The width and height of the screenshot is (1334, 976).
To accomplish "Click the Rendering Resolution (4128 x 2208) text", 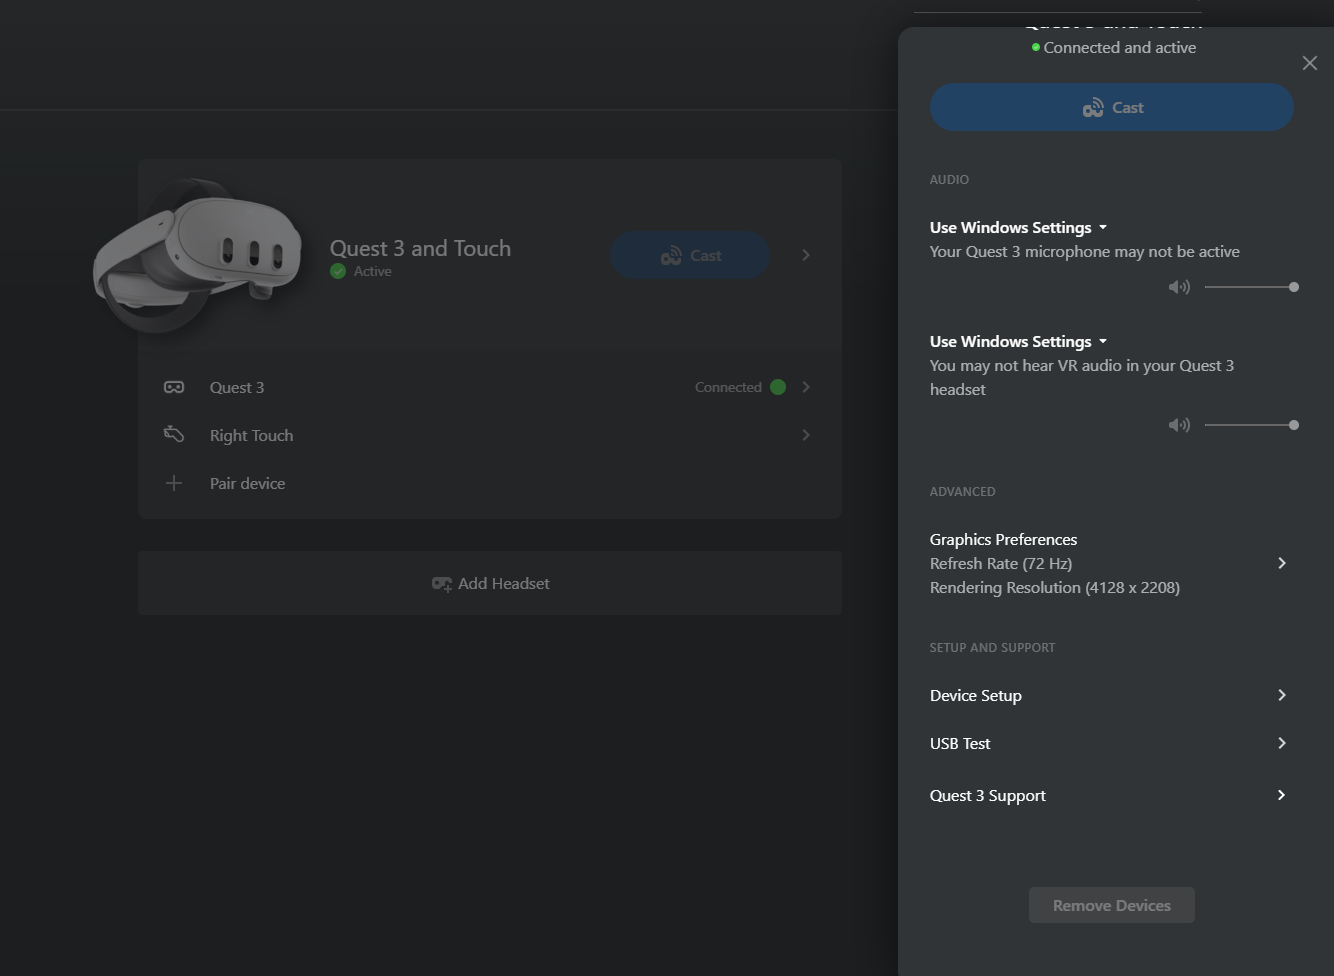I will (x=1055, y=588).
